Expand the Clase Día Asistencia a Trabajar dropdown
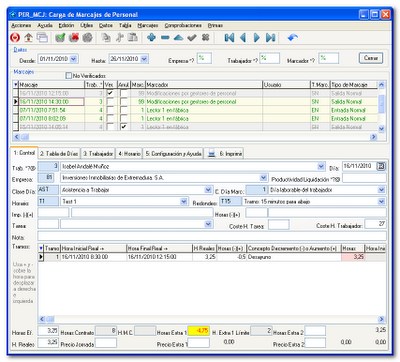Viewport: 400px width, 362px height. click(x=208, y=190)
